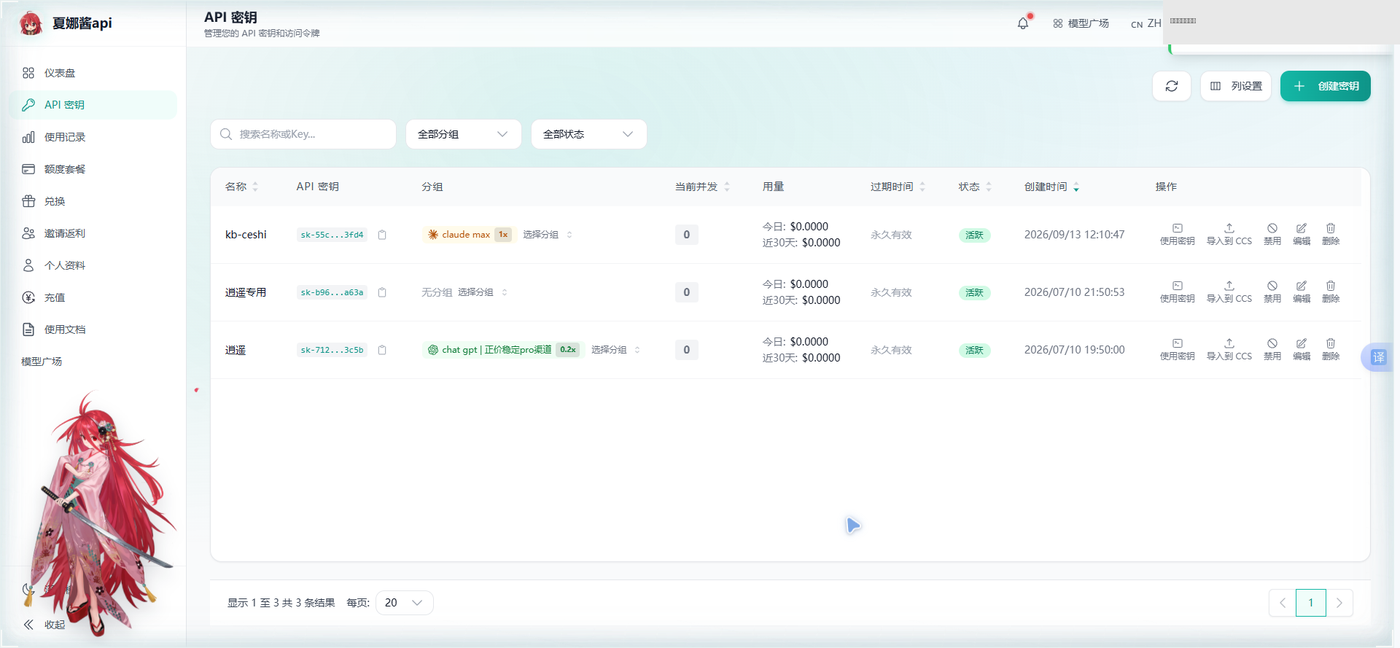
Task: Click 删除 for sk-712...3c5b key
Action: pyautogui.click(x=1330, y=350)
